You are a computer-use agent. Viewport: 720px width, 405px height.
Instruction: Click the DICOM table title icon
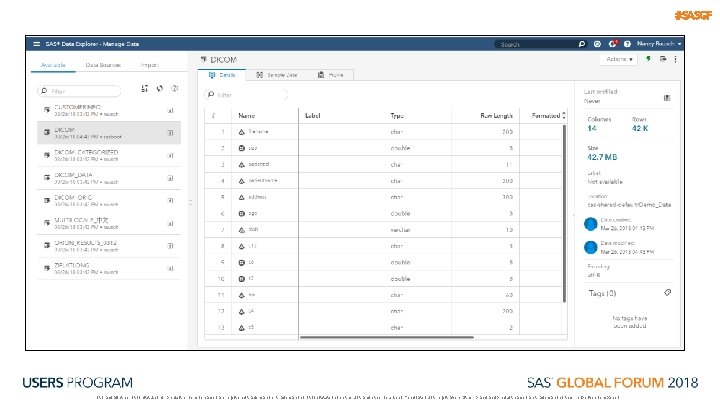click(x=203, y=59)
